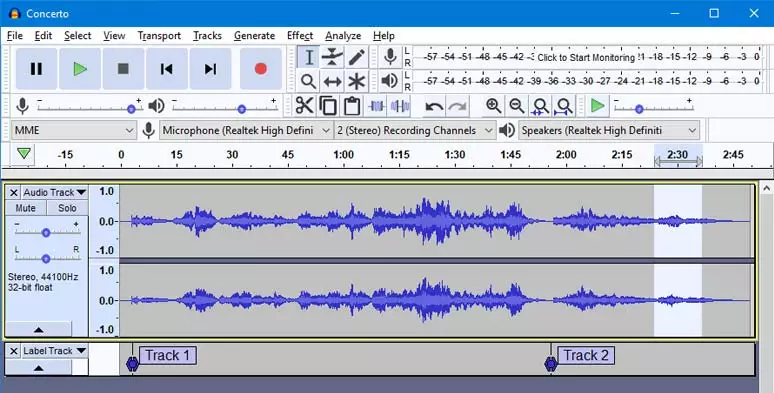Click the highlighted 2:30 timeline selection
Screen dimensions: 774x393
click(678, 155)
